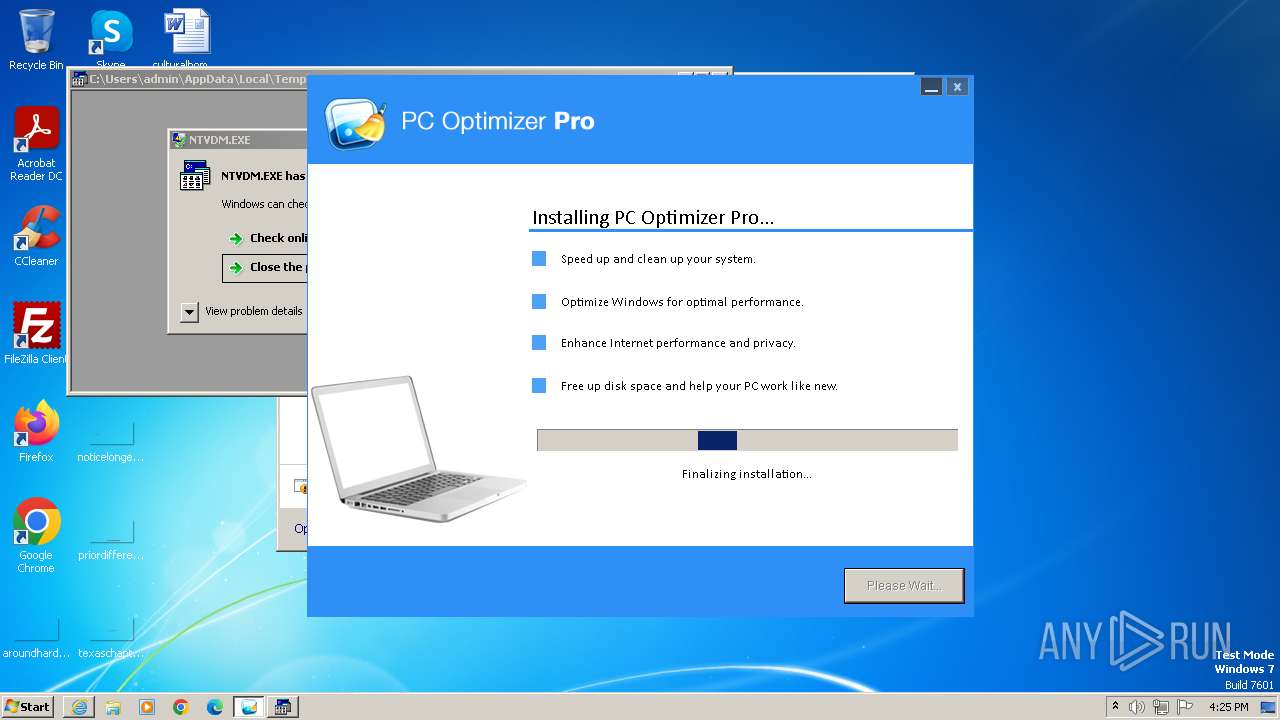Open Chrome from the taskbar
Image resolution: width=1280 pixels, height=720 pixels.
click(181, 707)
